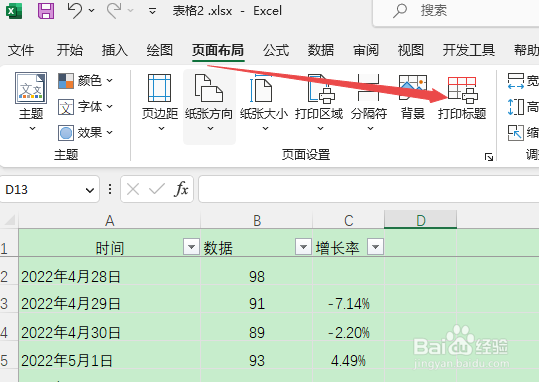Click the 打印标题 print titles button

click(x=462, y=98)
